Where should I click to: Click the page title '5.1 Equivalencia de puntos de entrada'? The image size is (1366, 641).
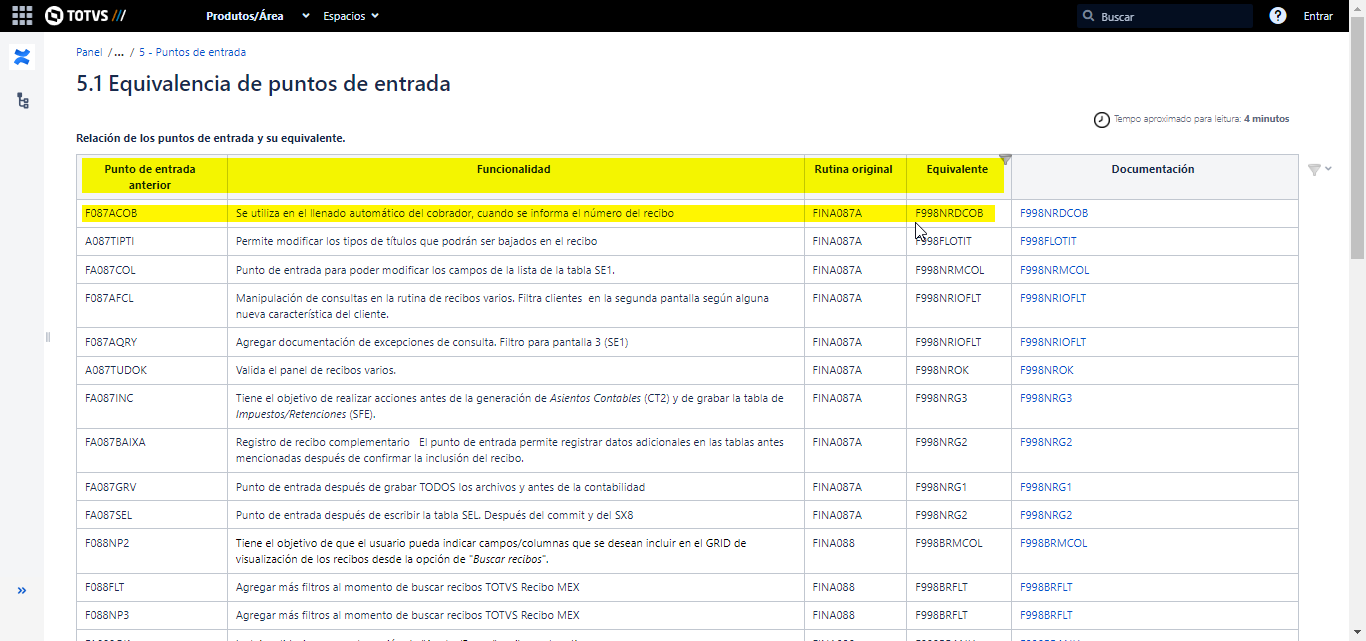263,84
